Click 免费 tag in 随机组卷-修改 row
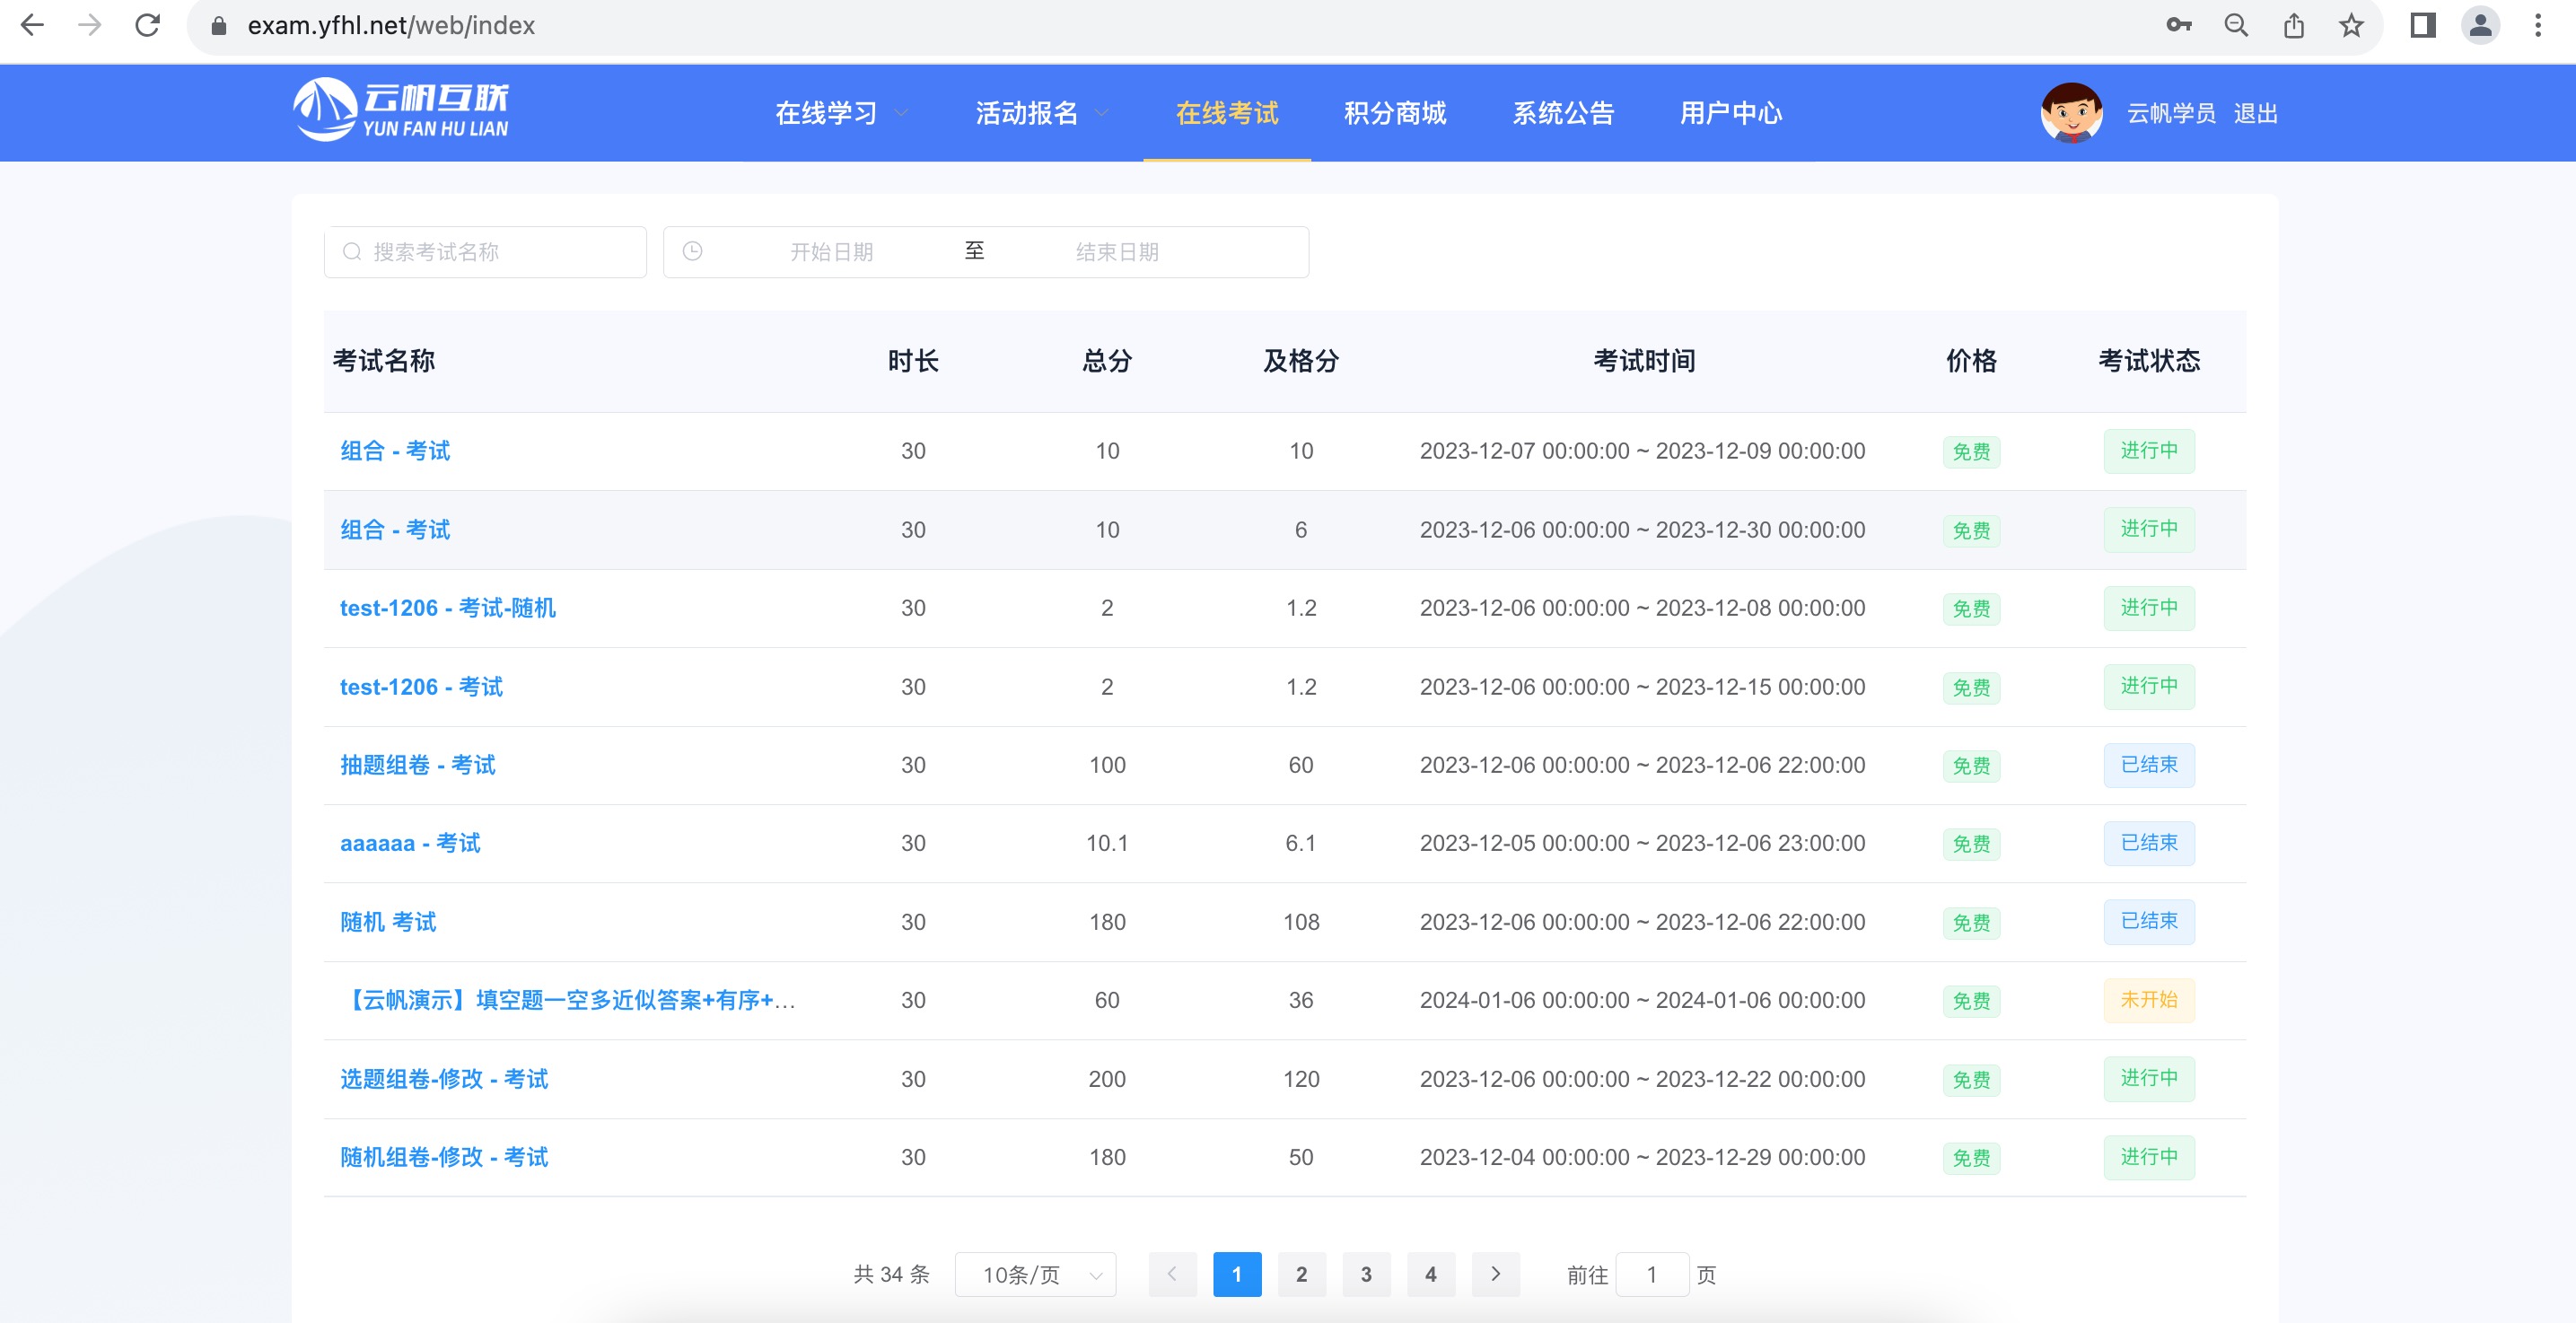Image resolution: width=2576 pixels, height=1323 pixels. 1971,1158
